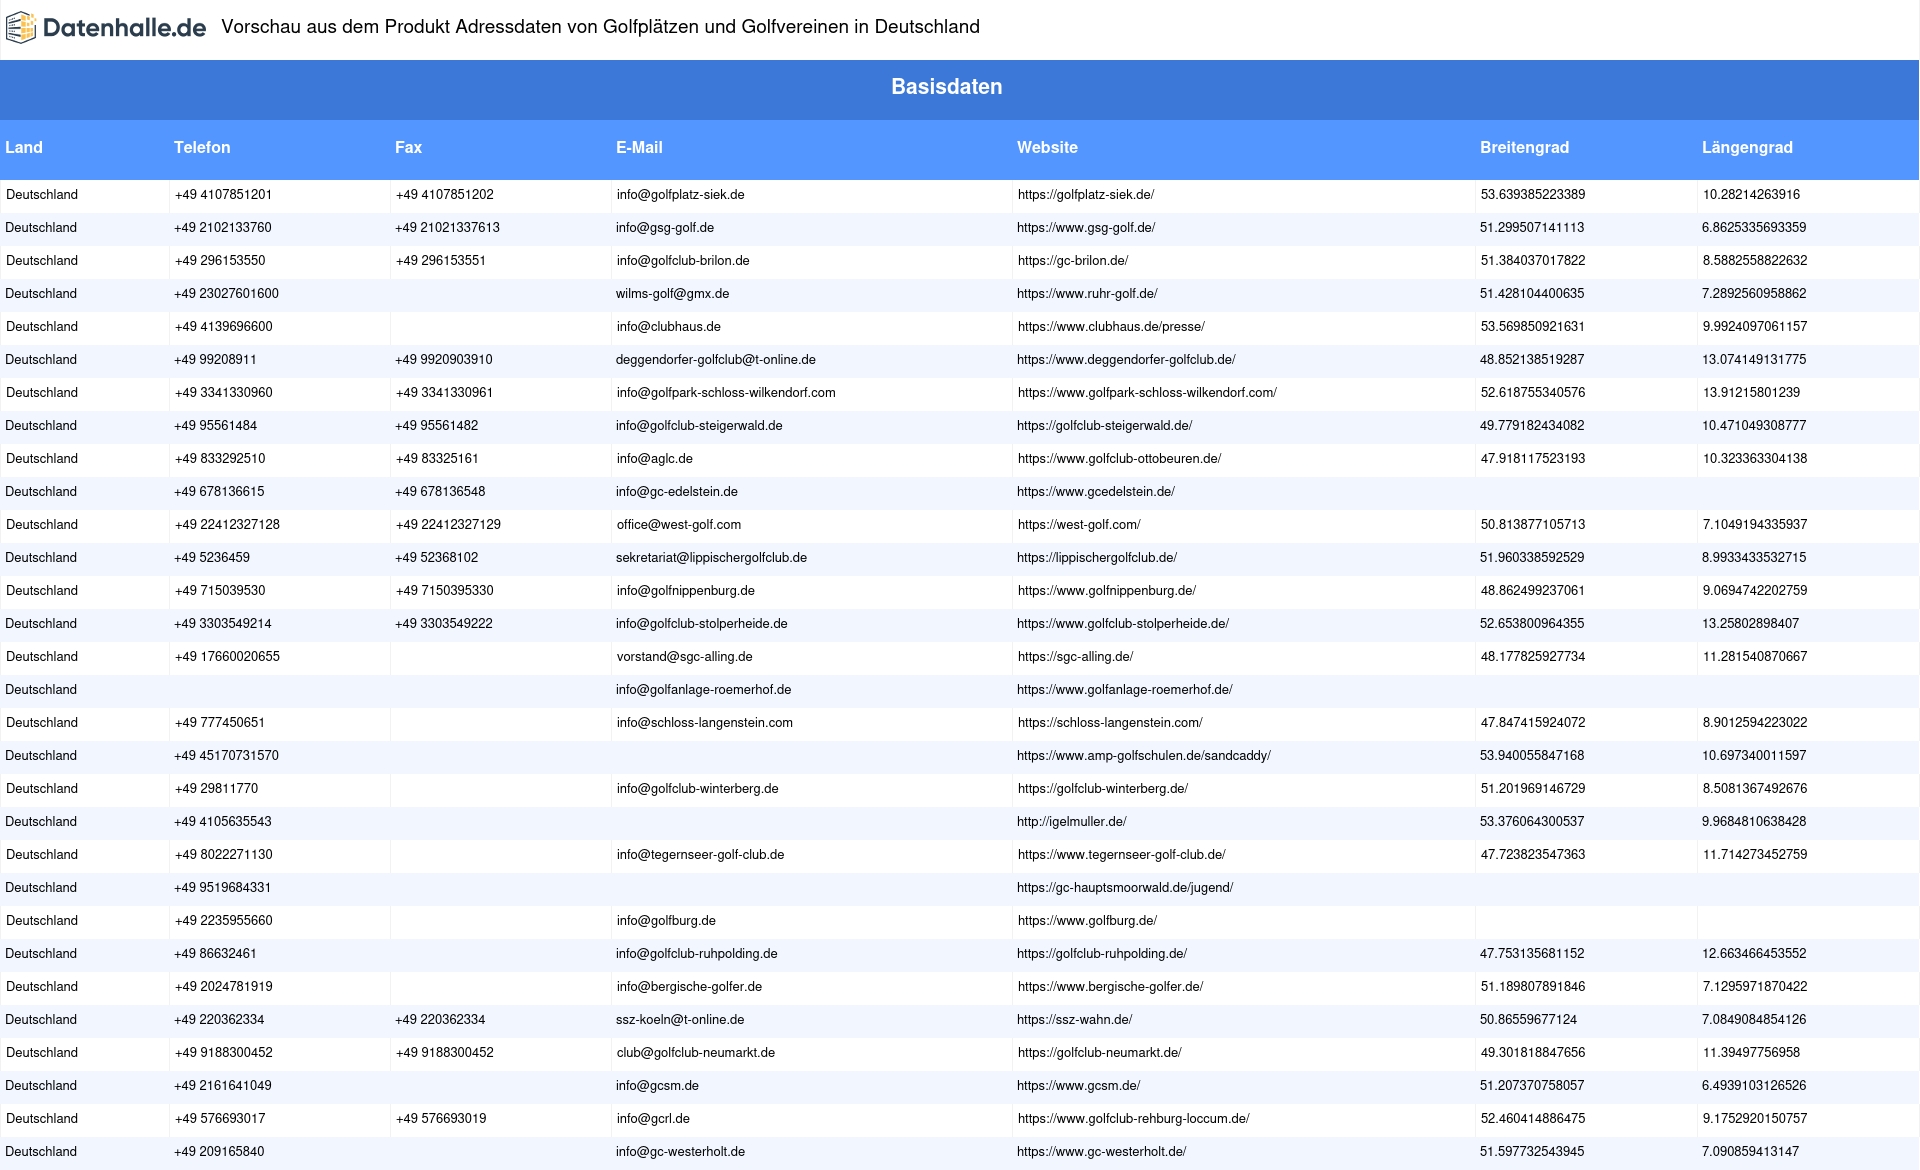Click website https://golfclub-steigerwald.de/
Image resolution: width=1920 pixels, height=1170 pixels.
coord(1105,426)
